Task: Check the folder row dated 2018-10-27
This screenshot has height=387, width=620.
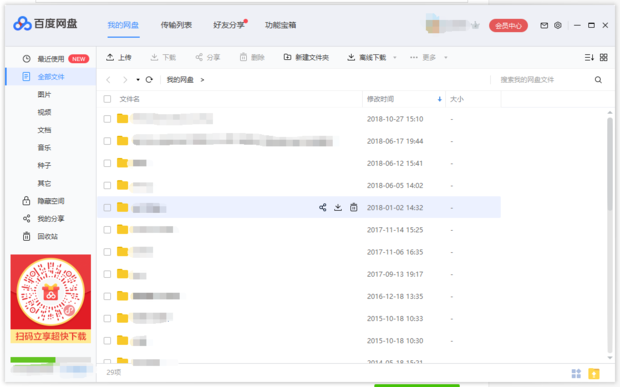Action: click(x=107, y=119)
